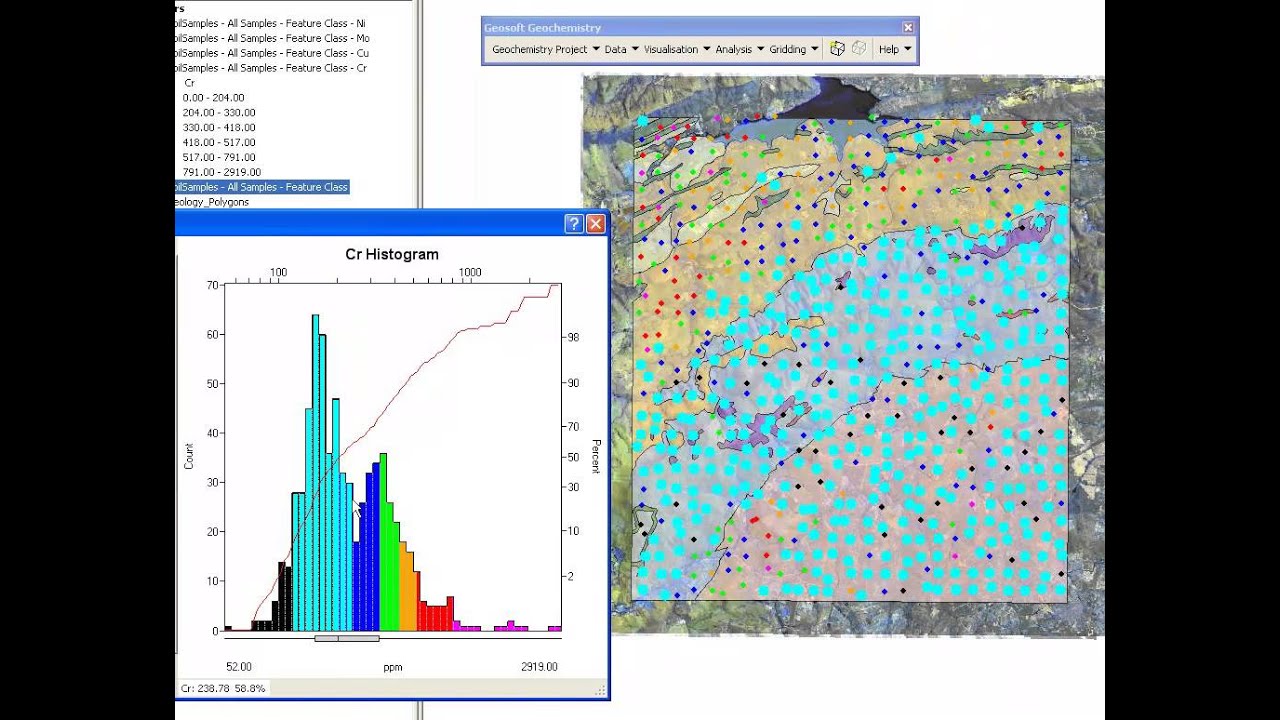
Task: Select the Geology_Polygons layer entry
Action: click(x=212, y=202)
